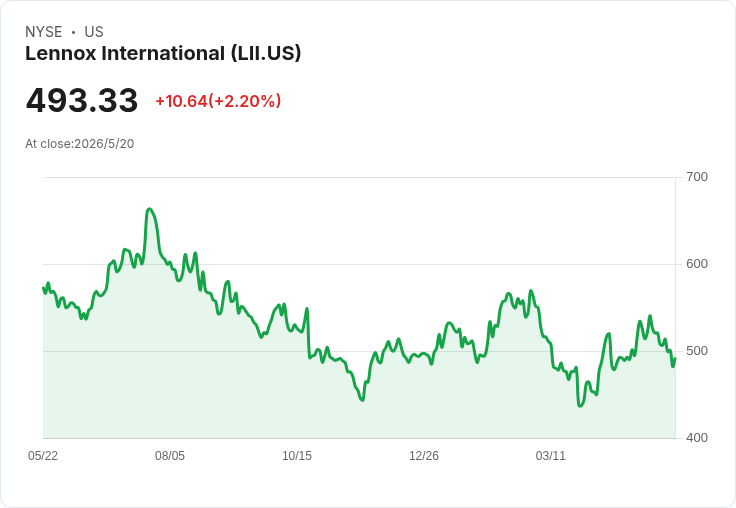Click the NYSE exchange label

tap(44, 32)
